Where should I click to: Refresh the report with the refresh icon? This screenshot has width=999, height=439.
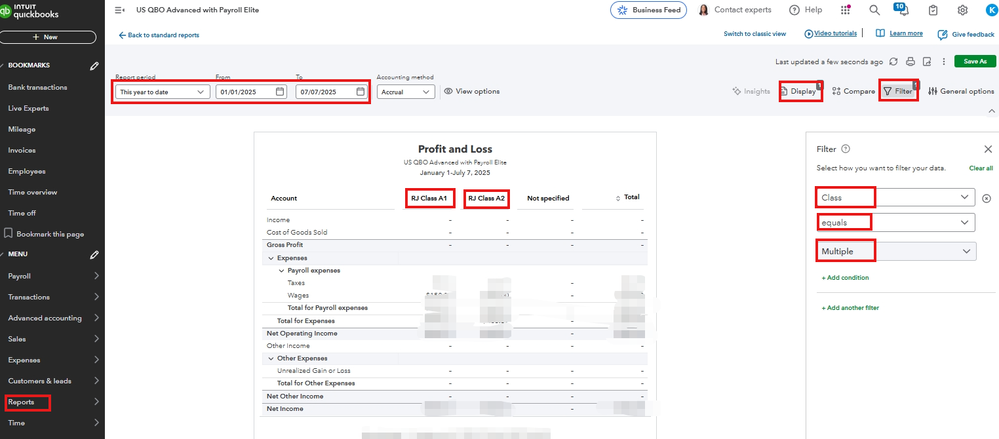coord(894,62)
